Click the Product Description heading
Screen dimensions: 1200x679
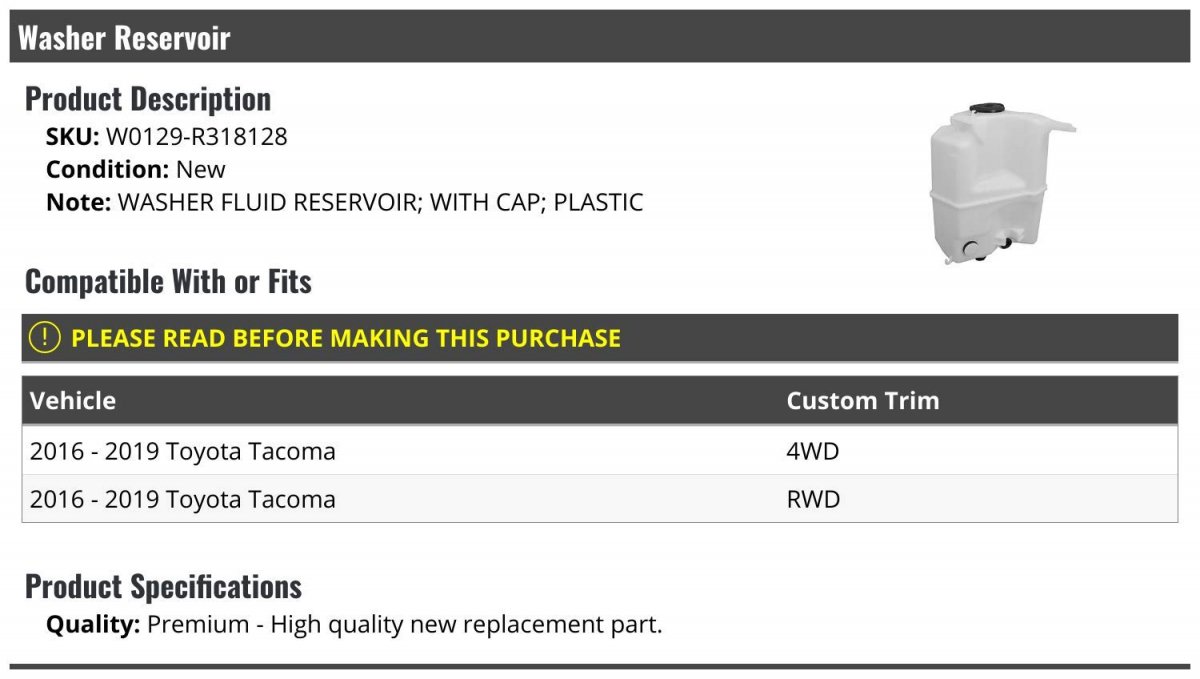148,99
